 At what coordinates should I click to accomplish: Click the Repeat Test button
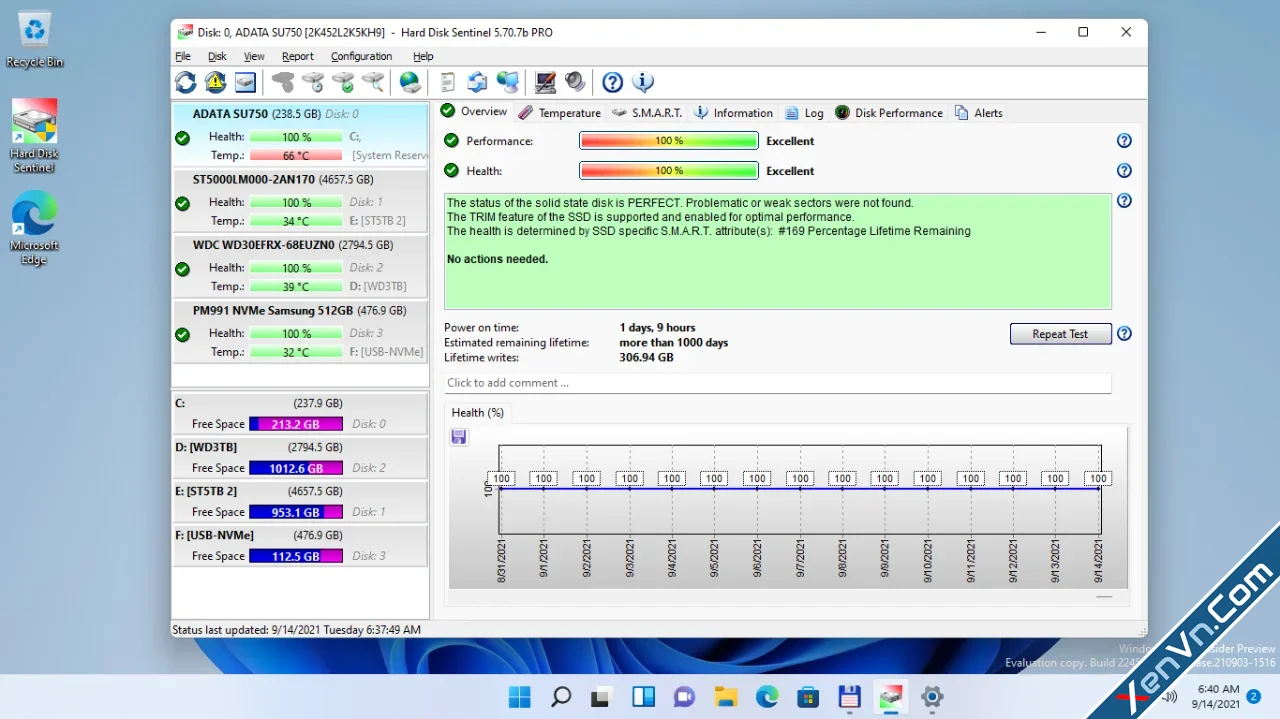coord(1060,334)
